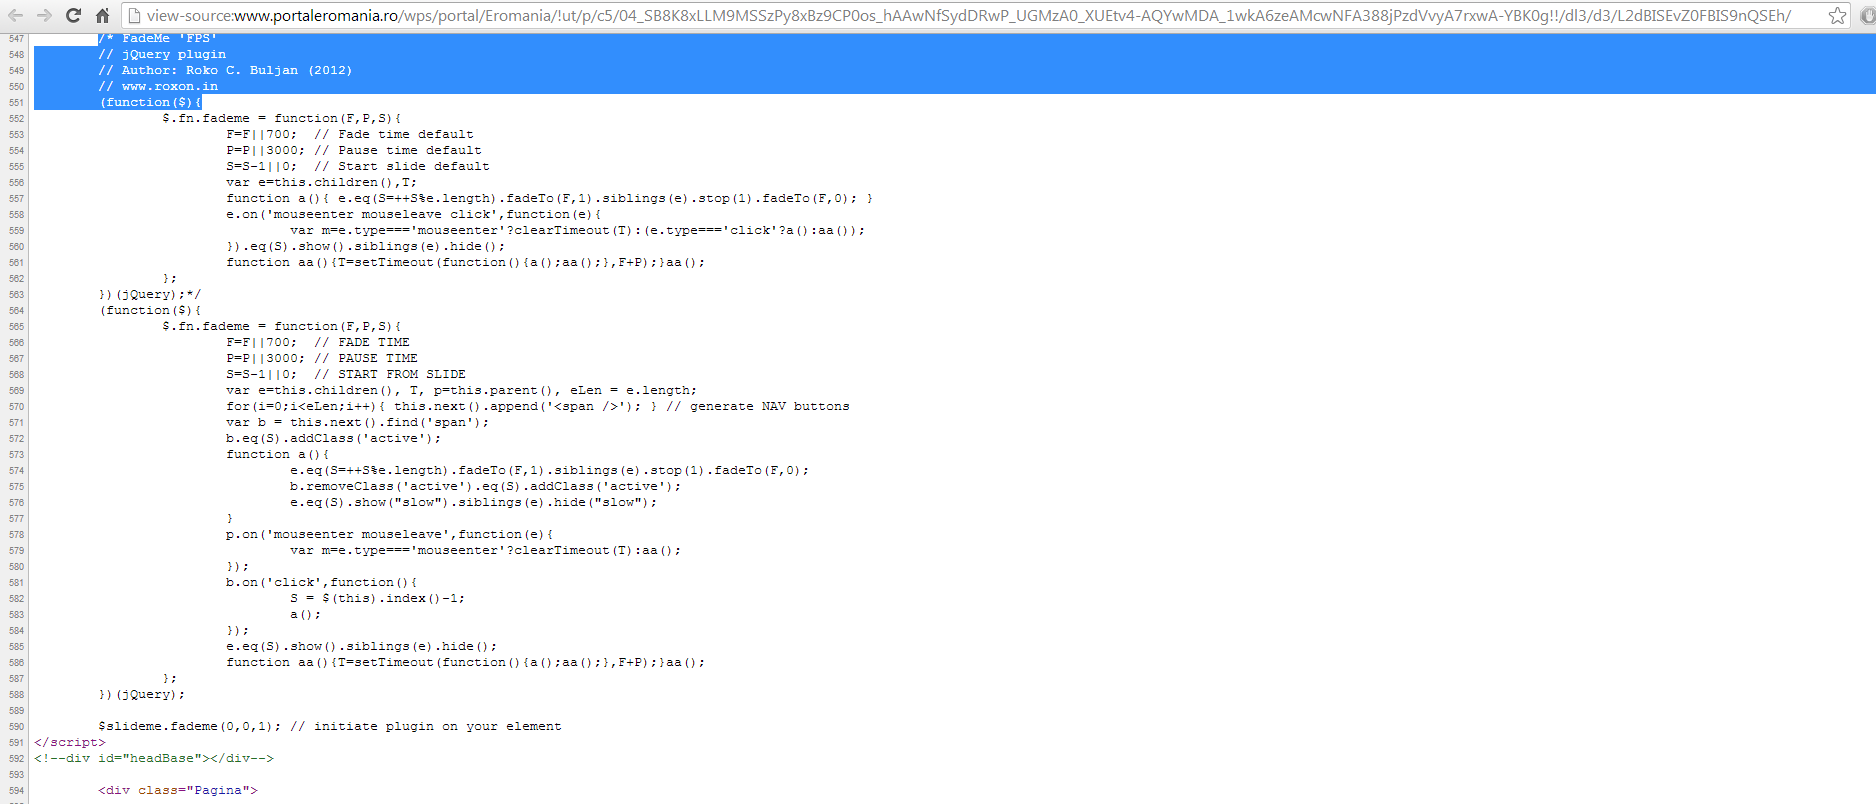Go back with the browser back arrow
The image size is (1876, 804).
(x=16, y=15)
